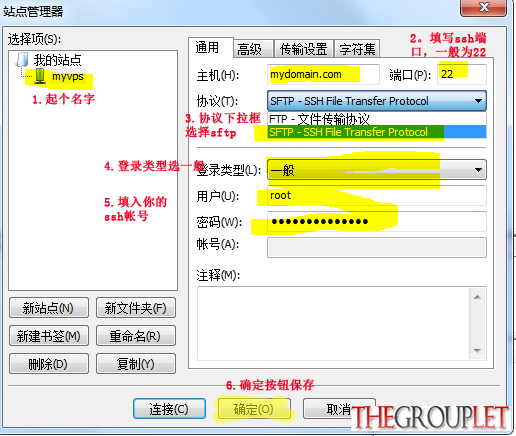Viewport: 516px width, 436px height.
Task: Switch to the 通用 tab
Action: coord(211,47)
